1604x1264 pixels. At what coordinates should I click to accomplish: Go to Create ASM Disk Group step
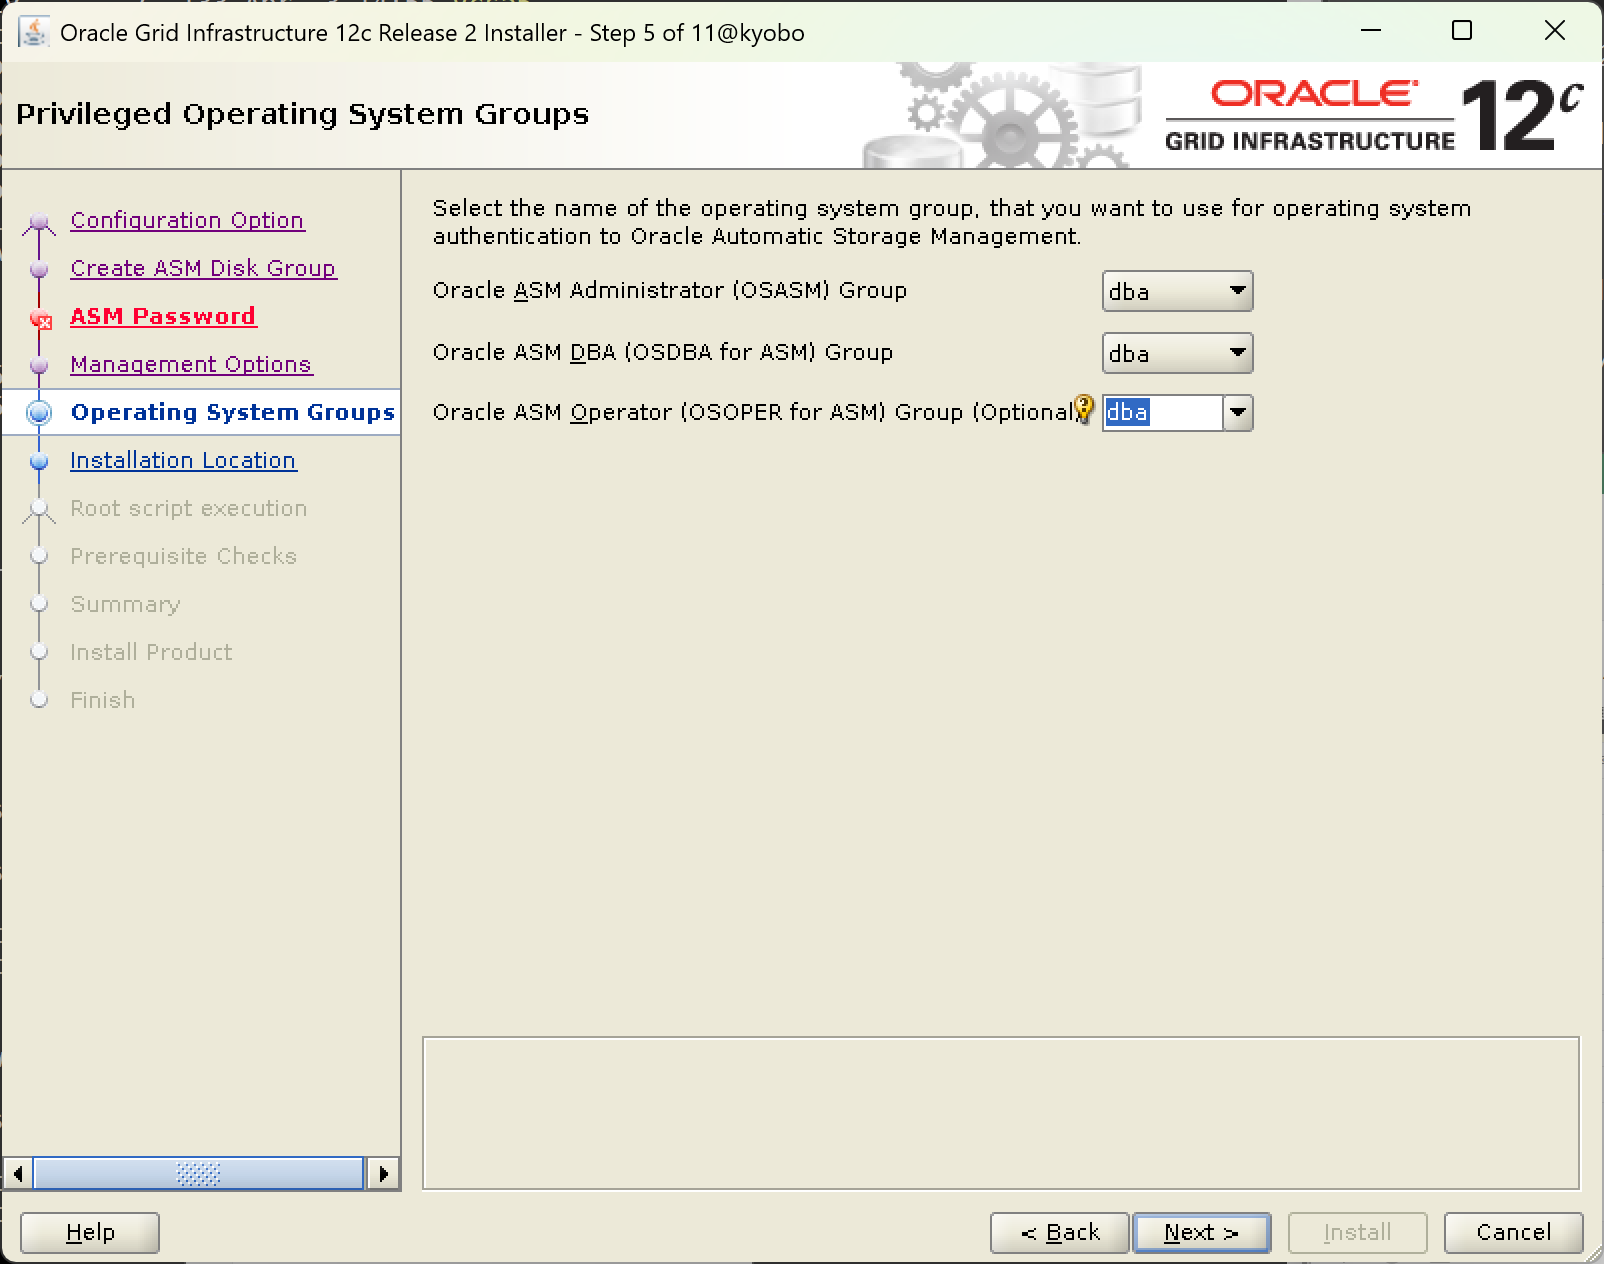point(203,268)
